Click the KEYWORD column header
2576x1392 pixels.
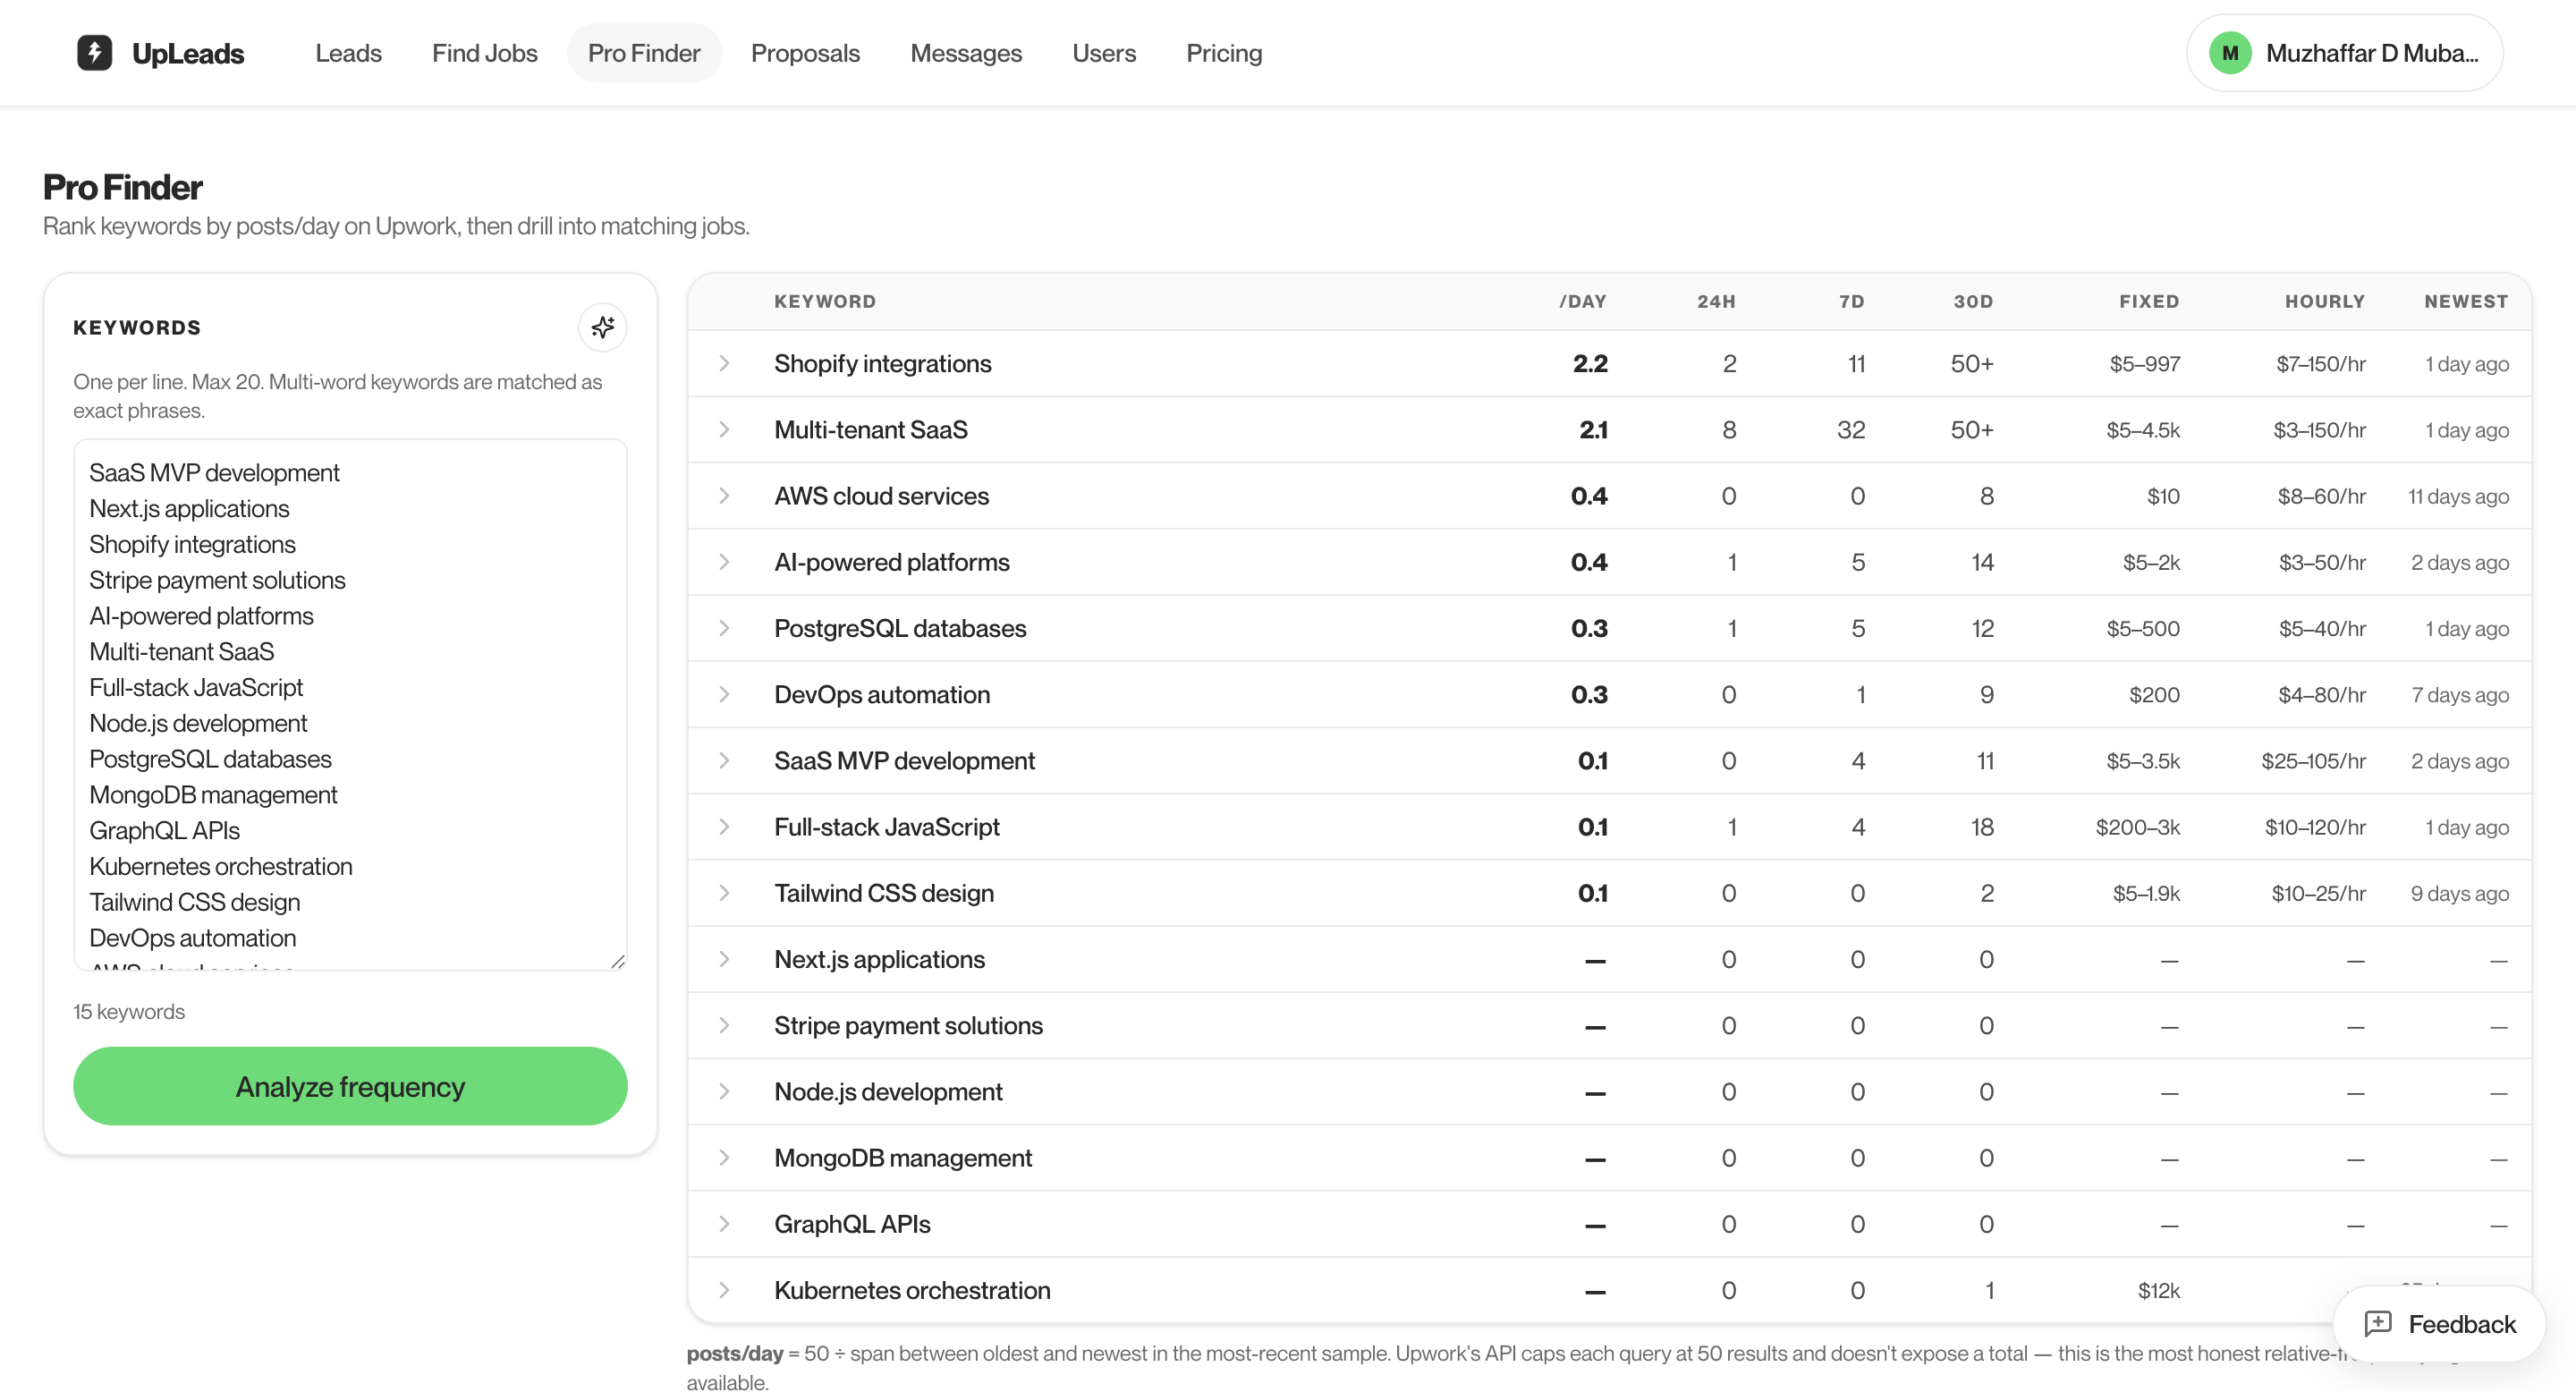[825, 301]
